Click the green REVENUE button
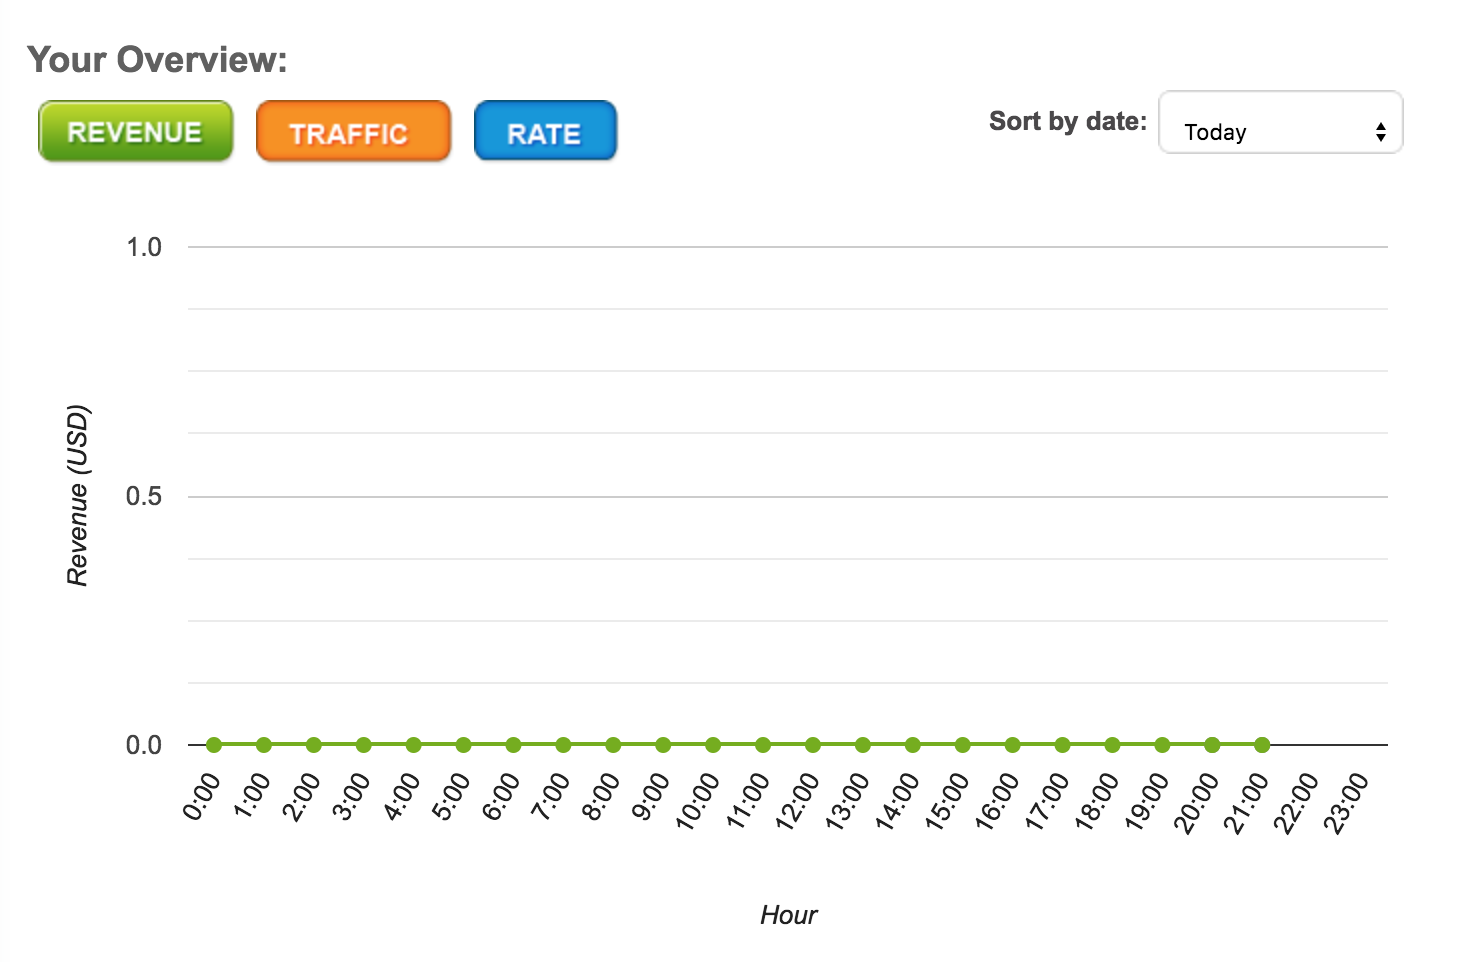 pyautogui.click(x=135, y=131)
